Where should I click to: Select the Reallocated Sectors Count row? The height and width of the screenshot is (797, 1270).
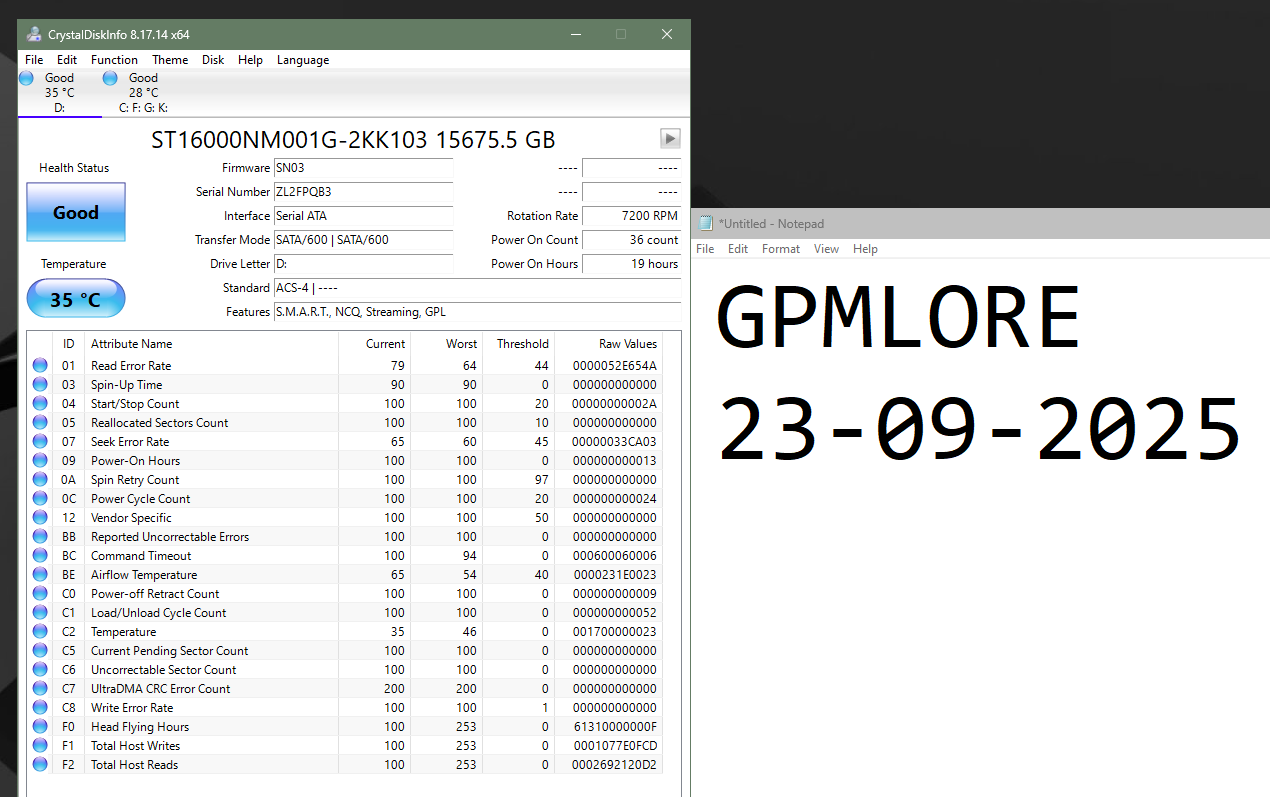345,423
